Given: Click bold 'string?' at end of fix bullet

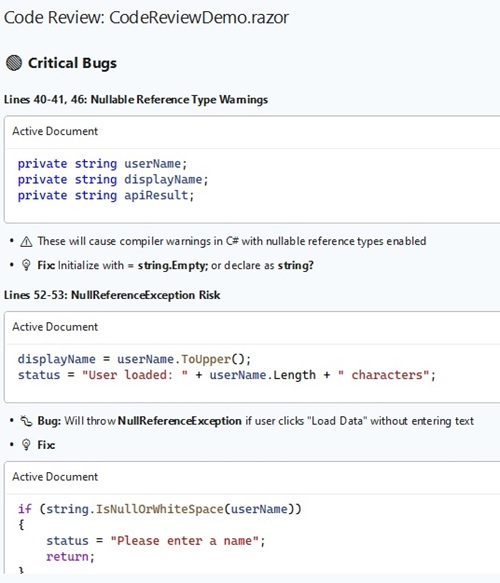Looking at the screenshot, I should pos(296,265).
